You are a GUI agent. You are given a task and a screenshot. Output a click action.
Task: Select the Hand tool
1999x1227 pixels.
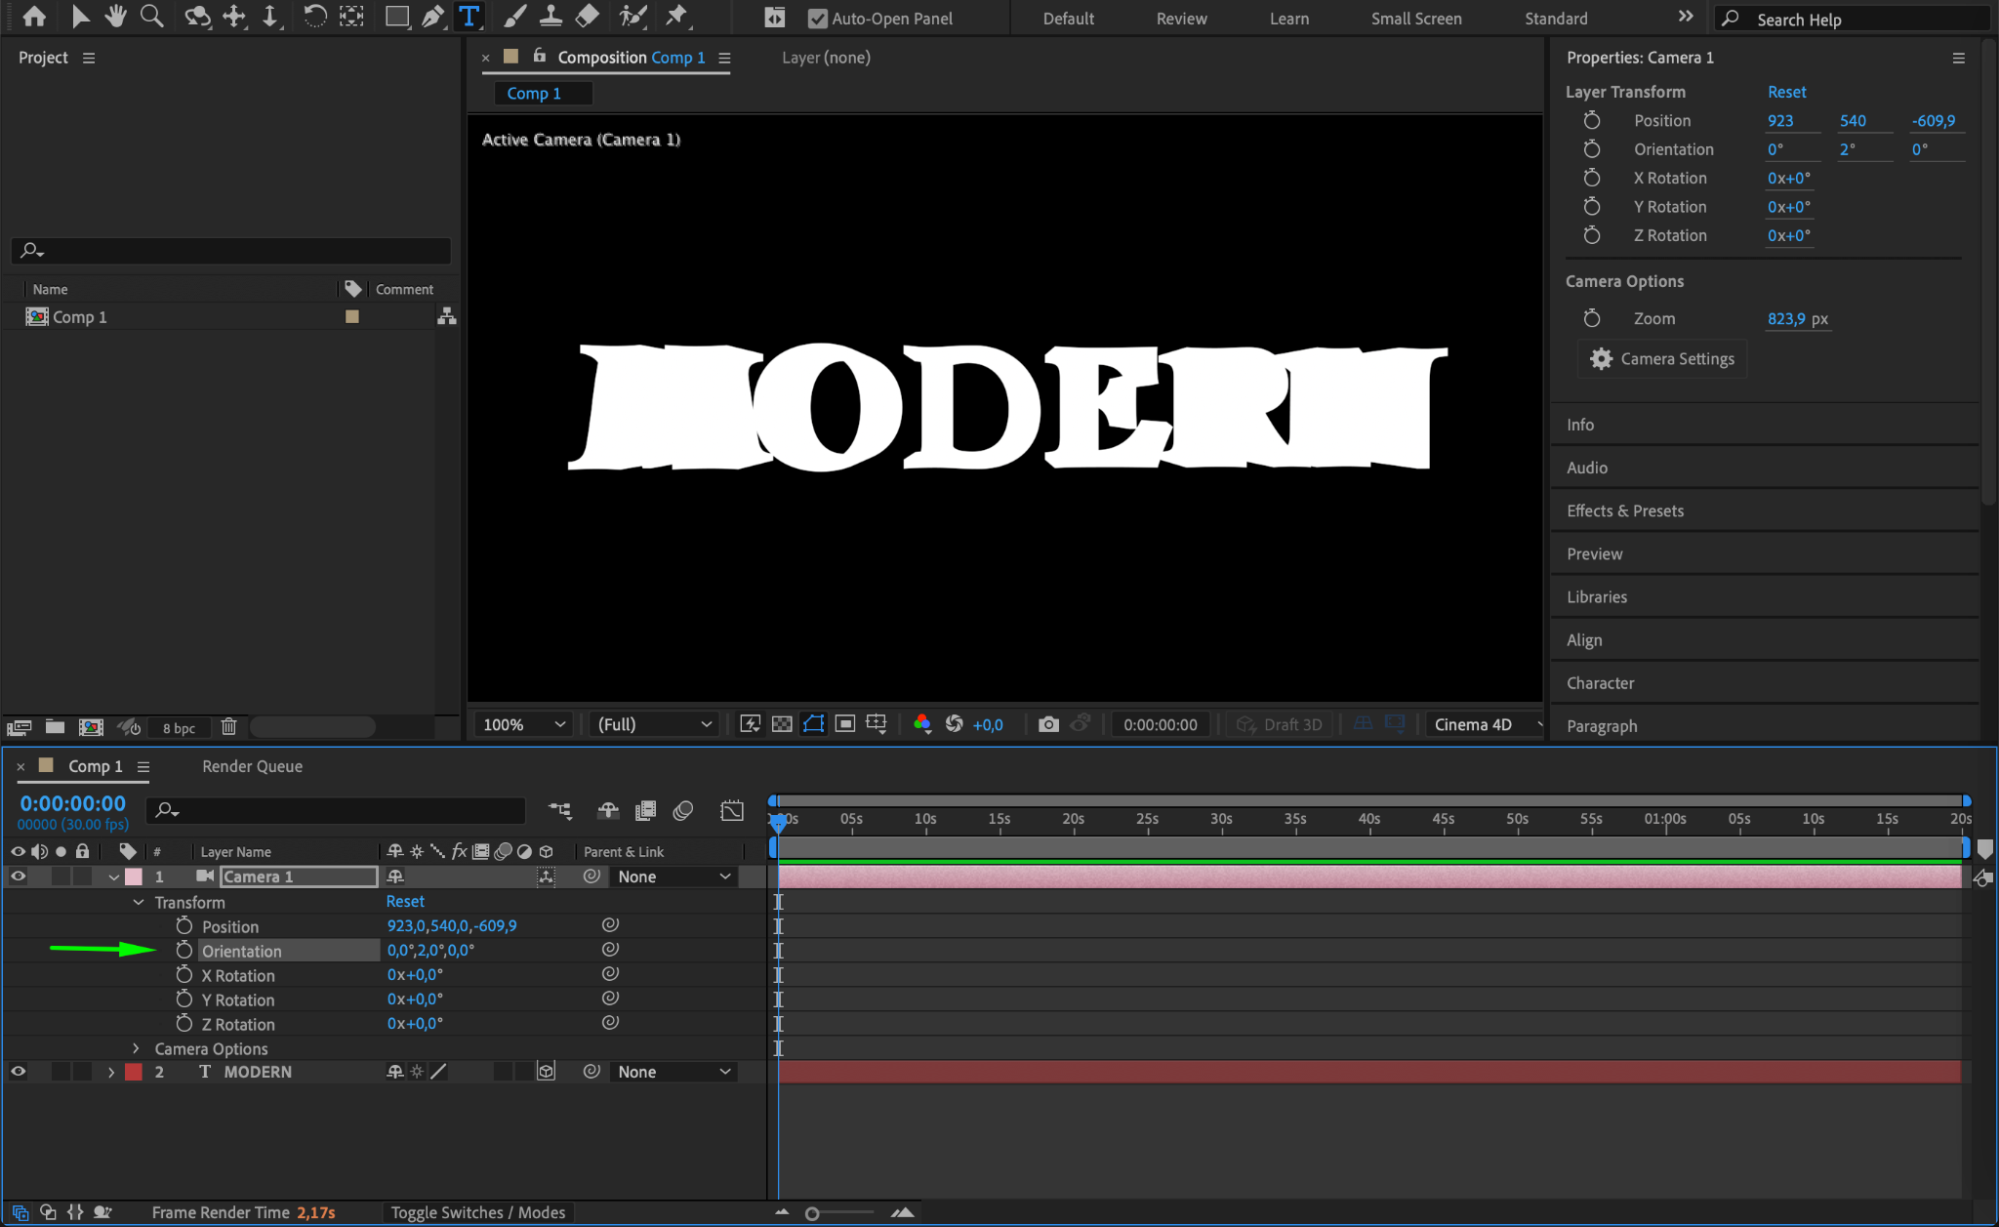116,17
